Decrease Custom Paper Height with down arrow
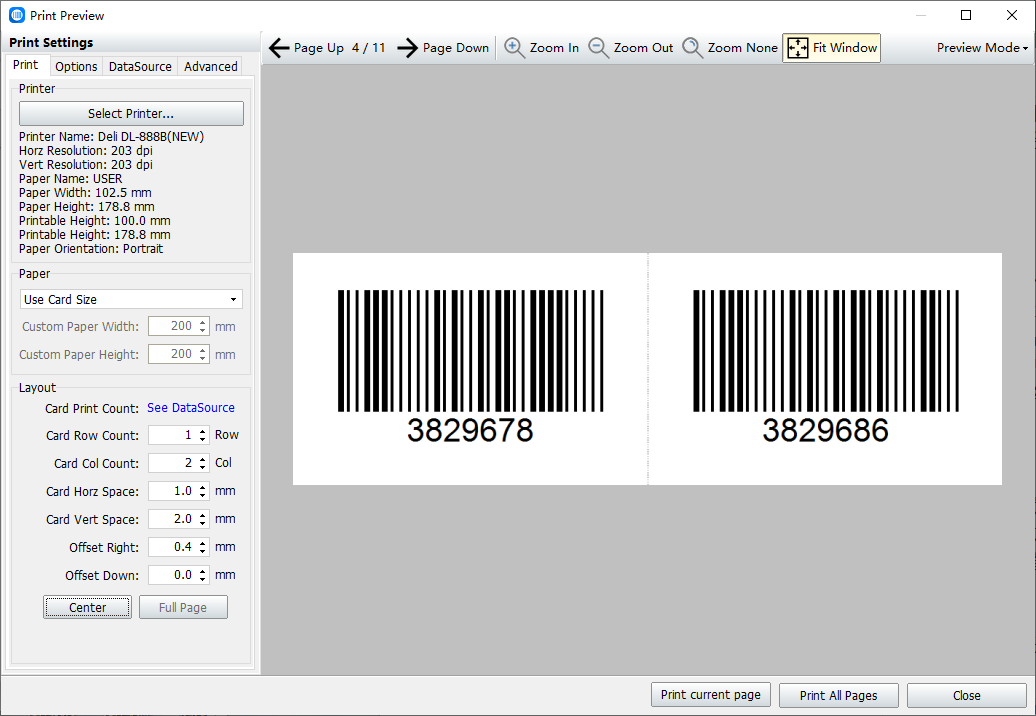Screen dimensions: 1036x716 pos(203,359)
